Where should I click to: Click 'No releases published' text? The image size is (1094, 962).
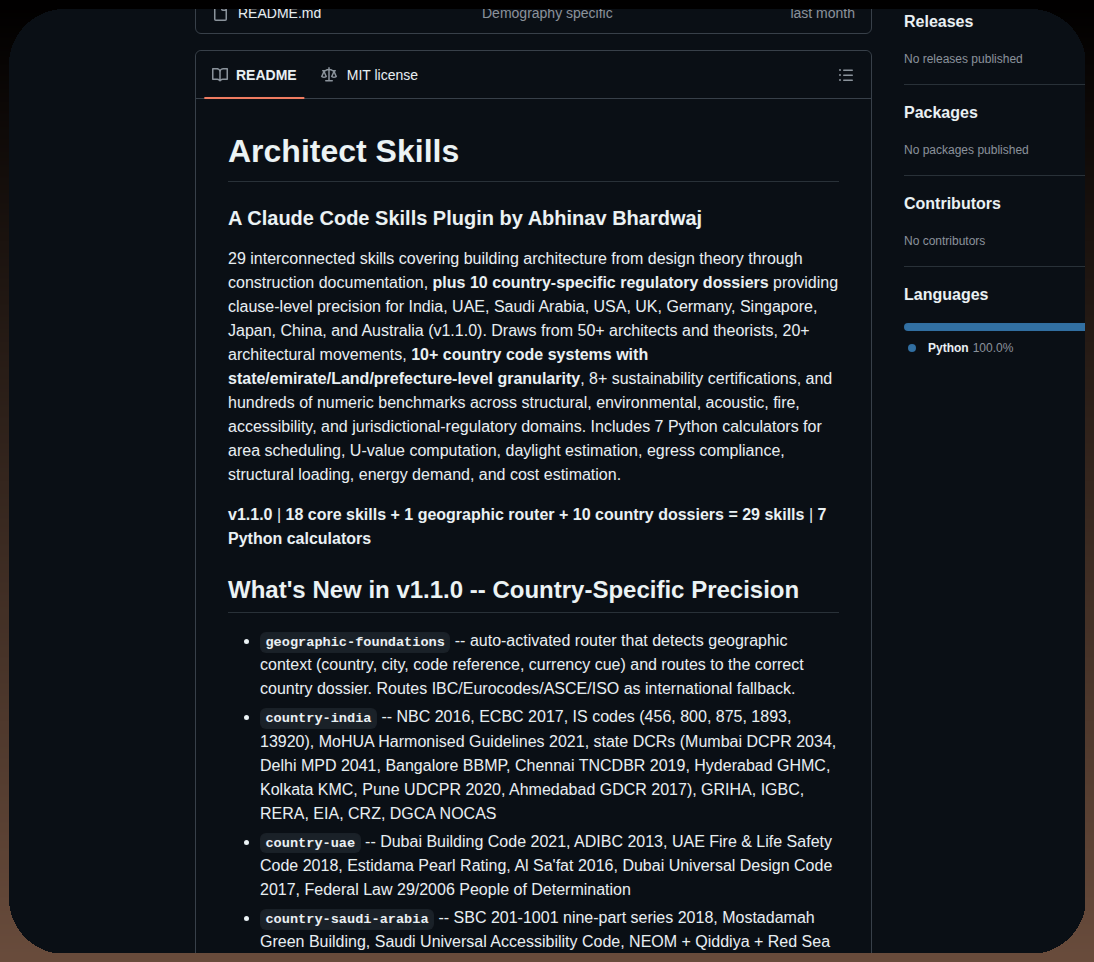[x=963, y=59]
